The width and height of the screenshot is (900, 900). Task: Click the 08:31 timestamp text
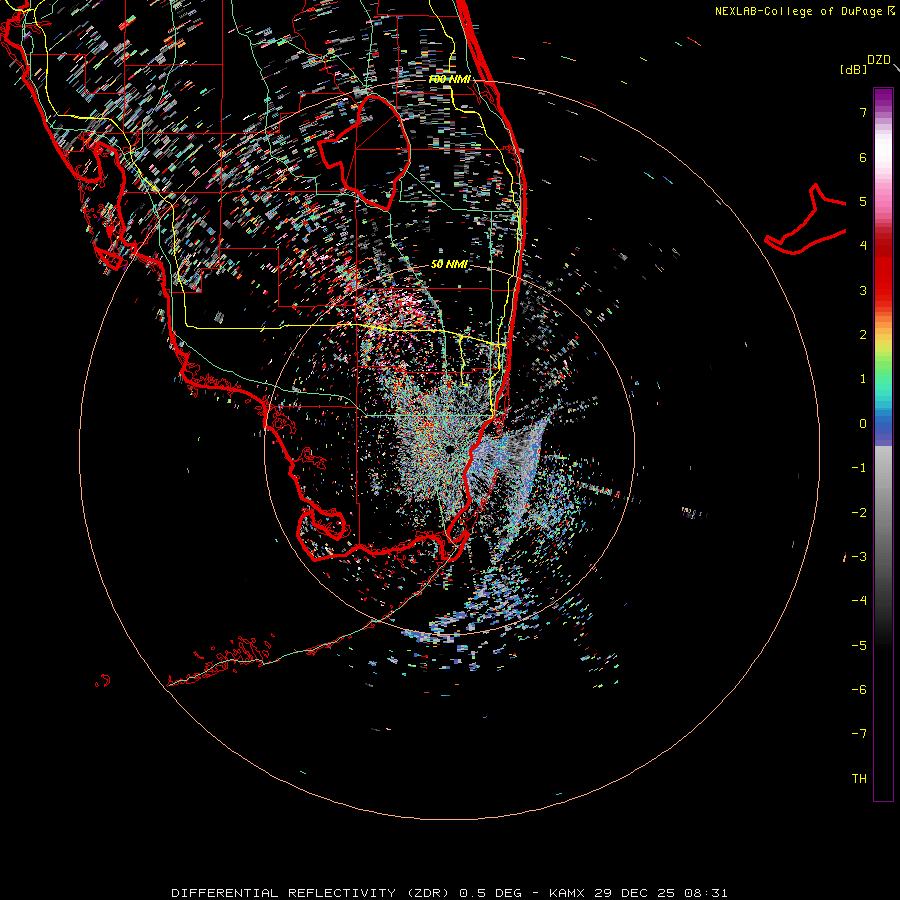point(706,893)
